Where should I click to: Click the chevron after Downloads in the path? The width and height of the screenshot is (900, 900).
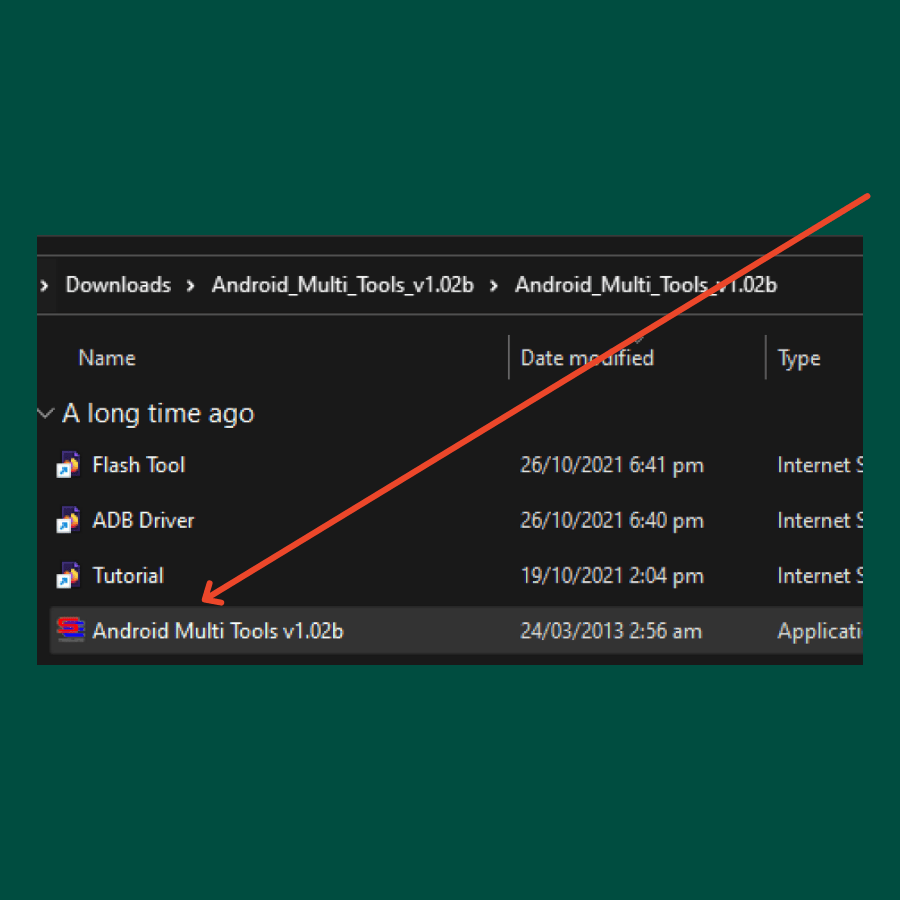[x=190, y=285]
